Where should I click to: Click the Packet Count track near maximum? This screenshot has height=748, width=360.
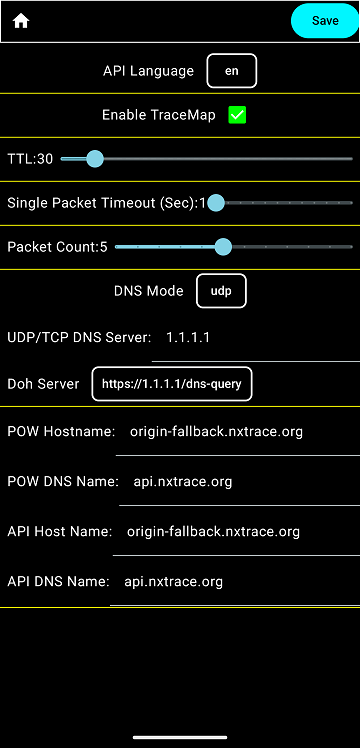(x=346, y=247)
